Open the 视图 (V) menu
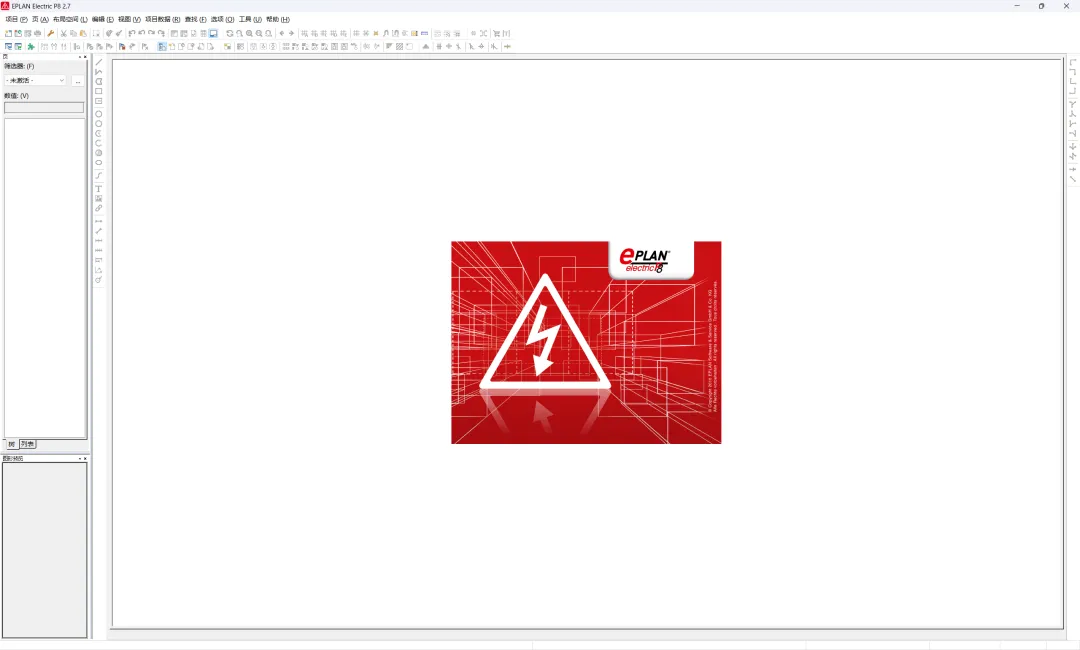 (x=129, y=19)
